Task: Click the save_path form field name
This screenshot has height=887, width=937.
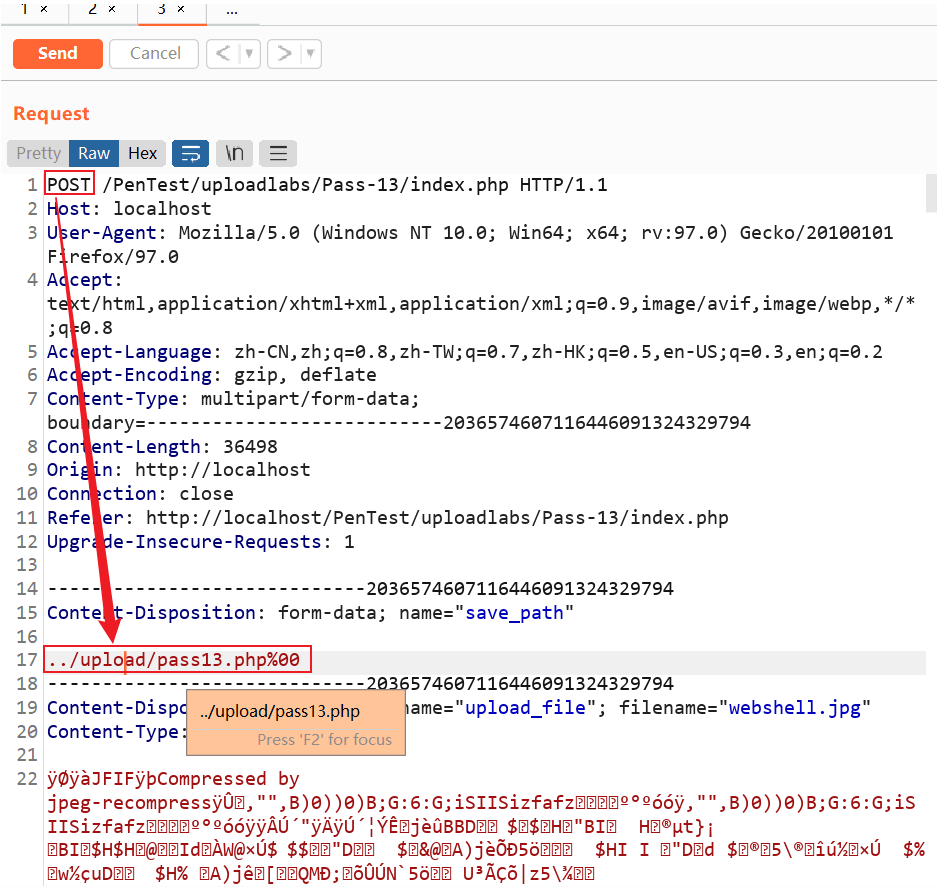Action: pos(515,613)
